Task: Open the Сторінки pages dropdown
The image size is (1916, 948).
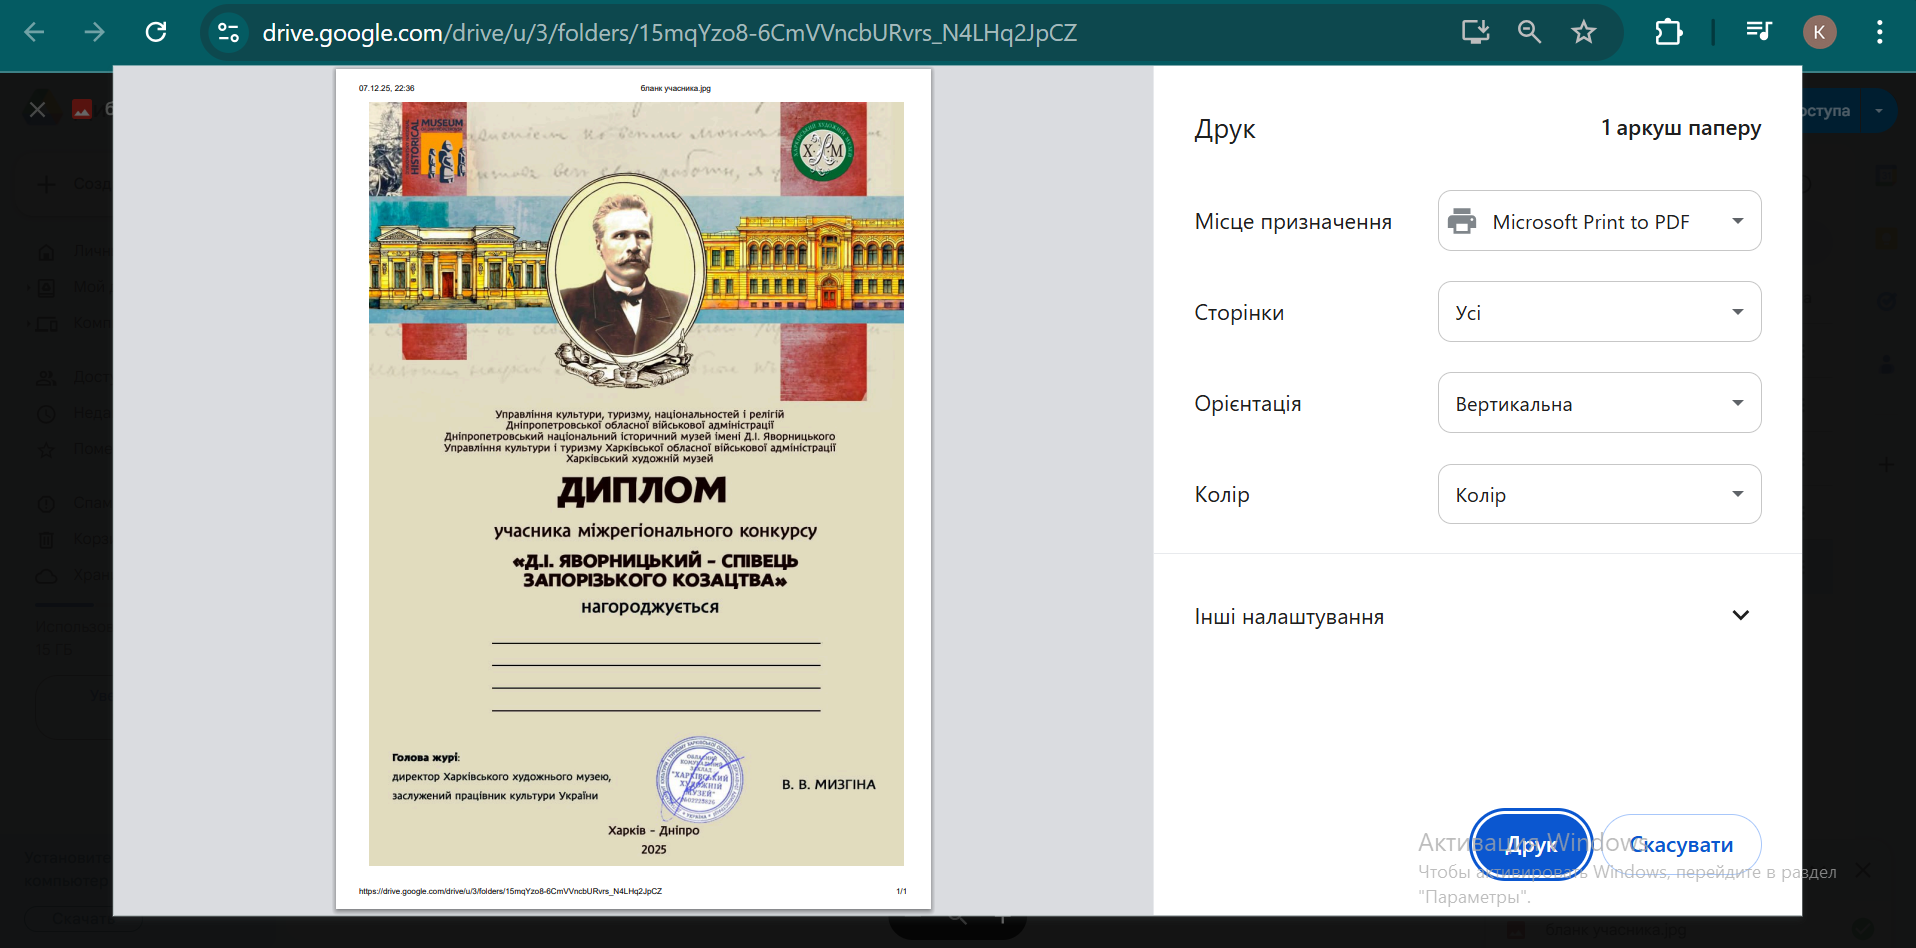Action: [1599, 312]
